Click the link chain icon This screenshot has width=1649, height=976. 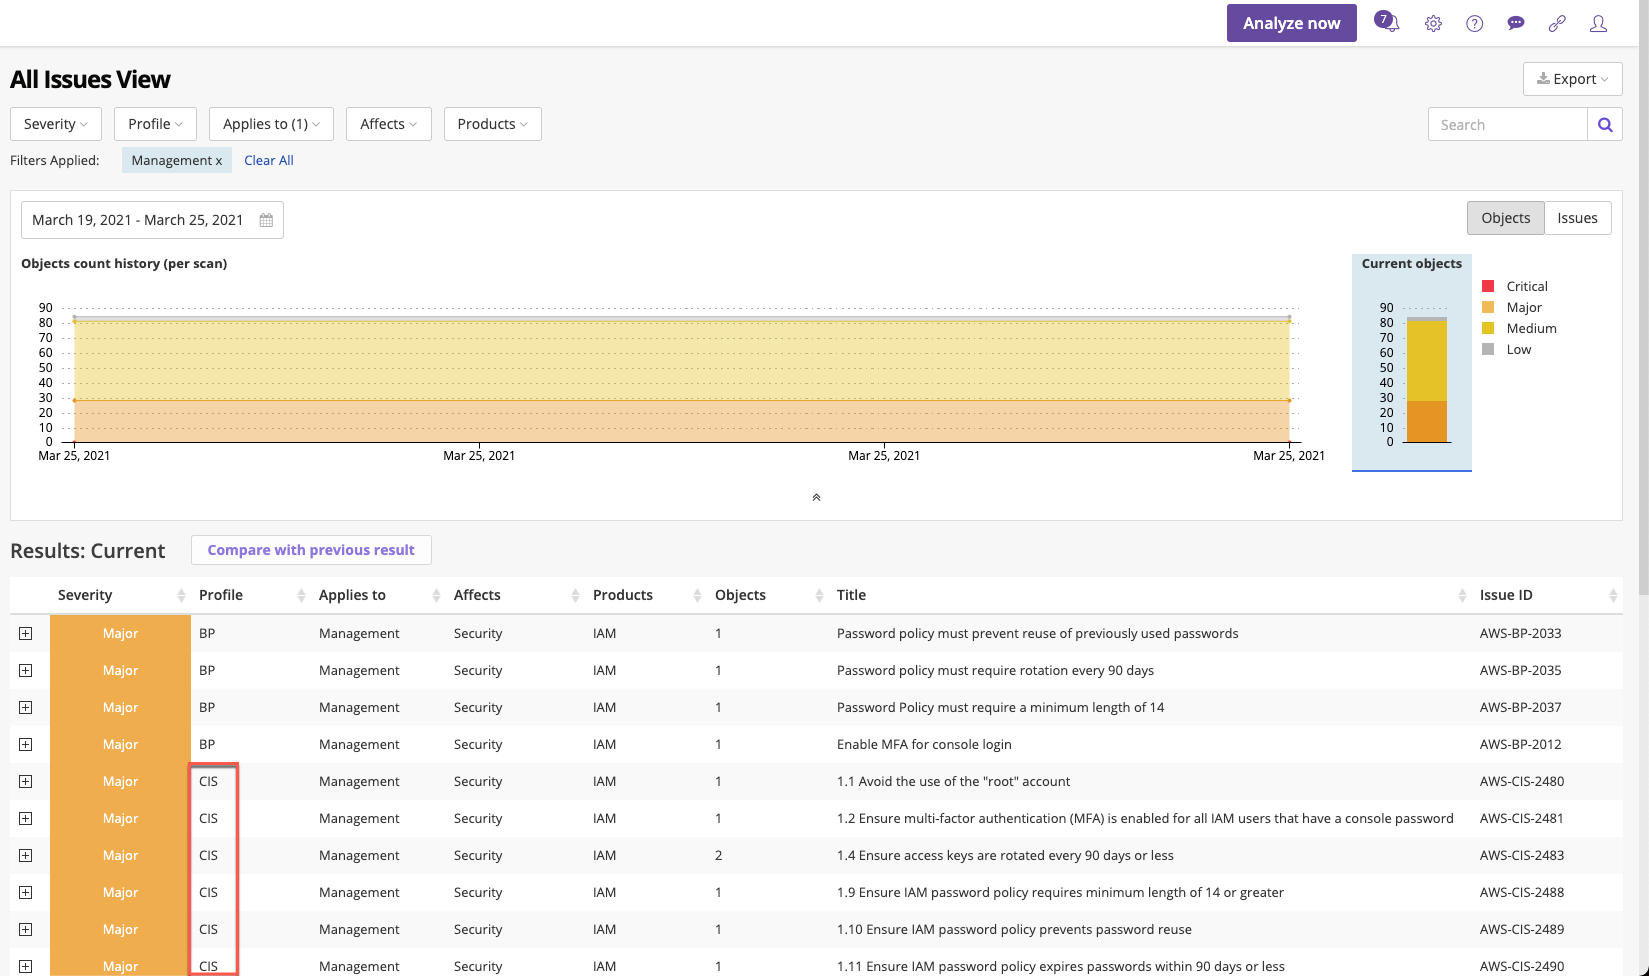[1557, 24]
